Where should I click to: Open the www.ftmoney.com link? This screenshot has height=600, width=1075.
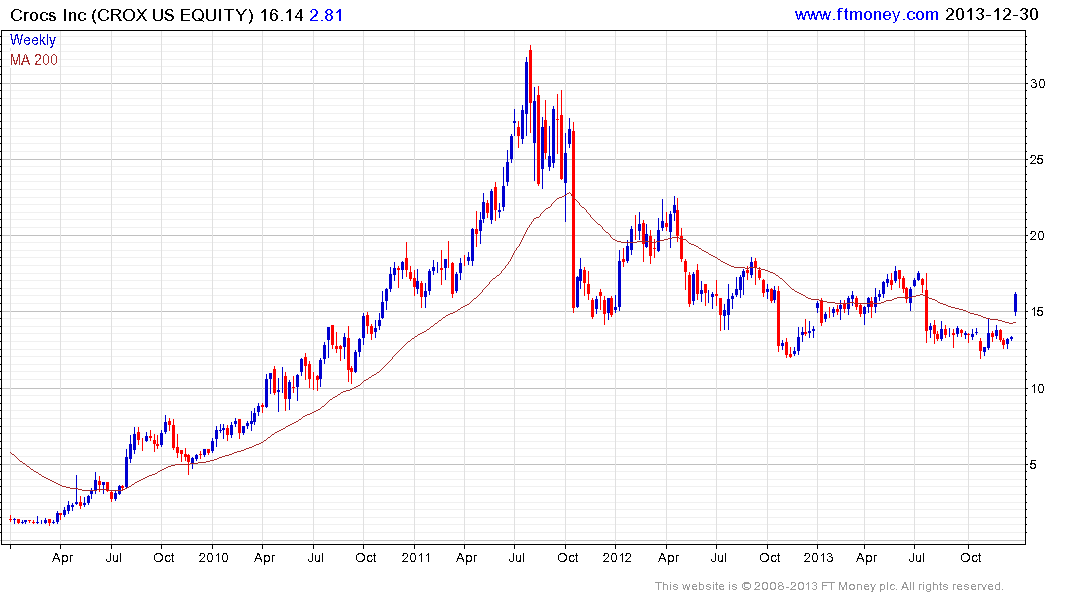(x=866, y=14)
